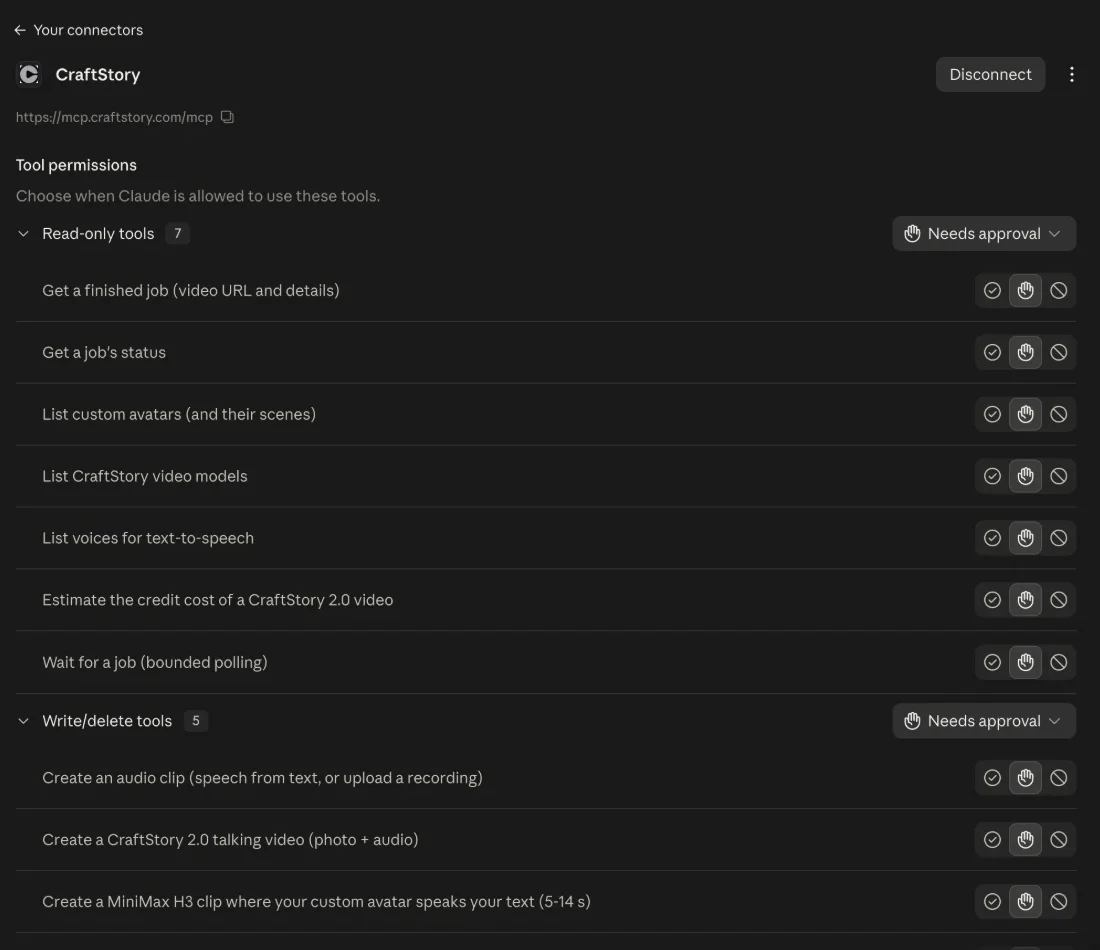Open Read-only tools Needs approval dropdown
This screenshot has height=950, width=1100.
click(984, 234)
